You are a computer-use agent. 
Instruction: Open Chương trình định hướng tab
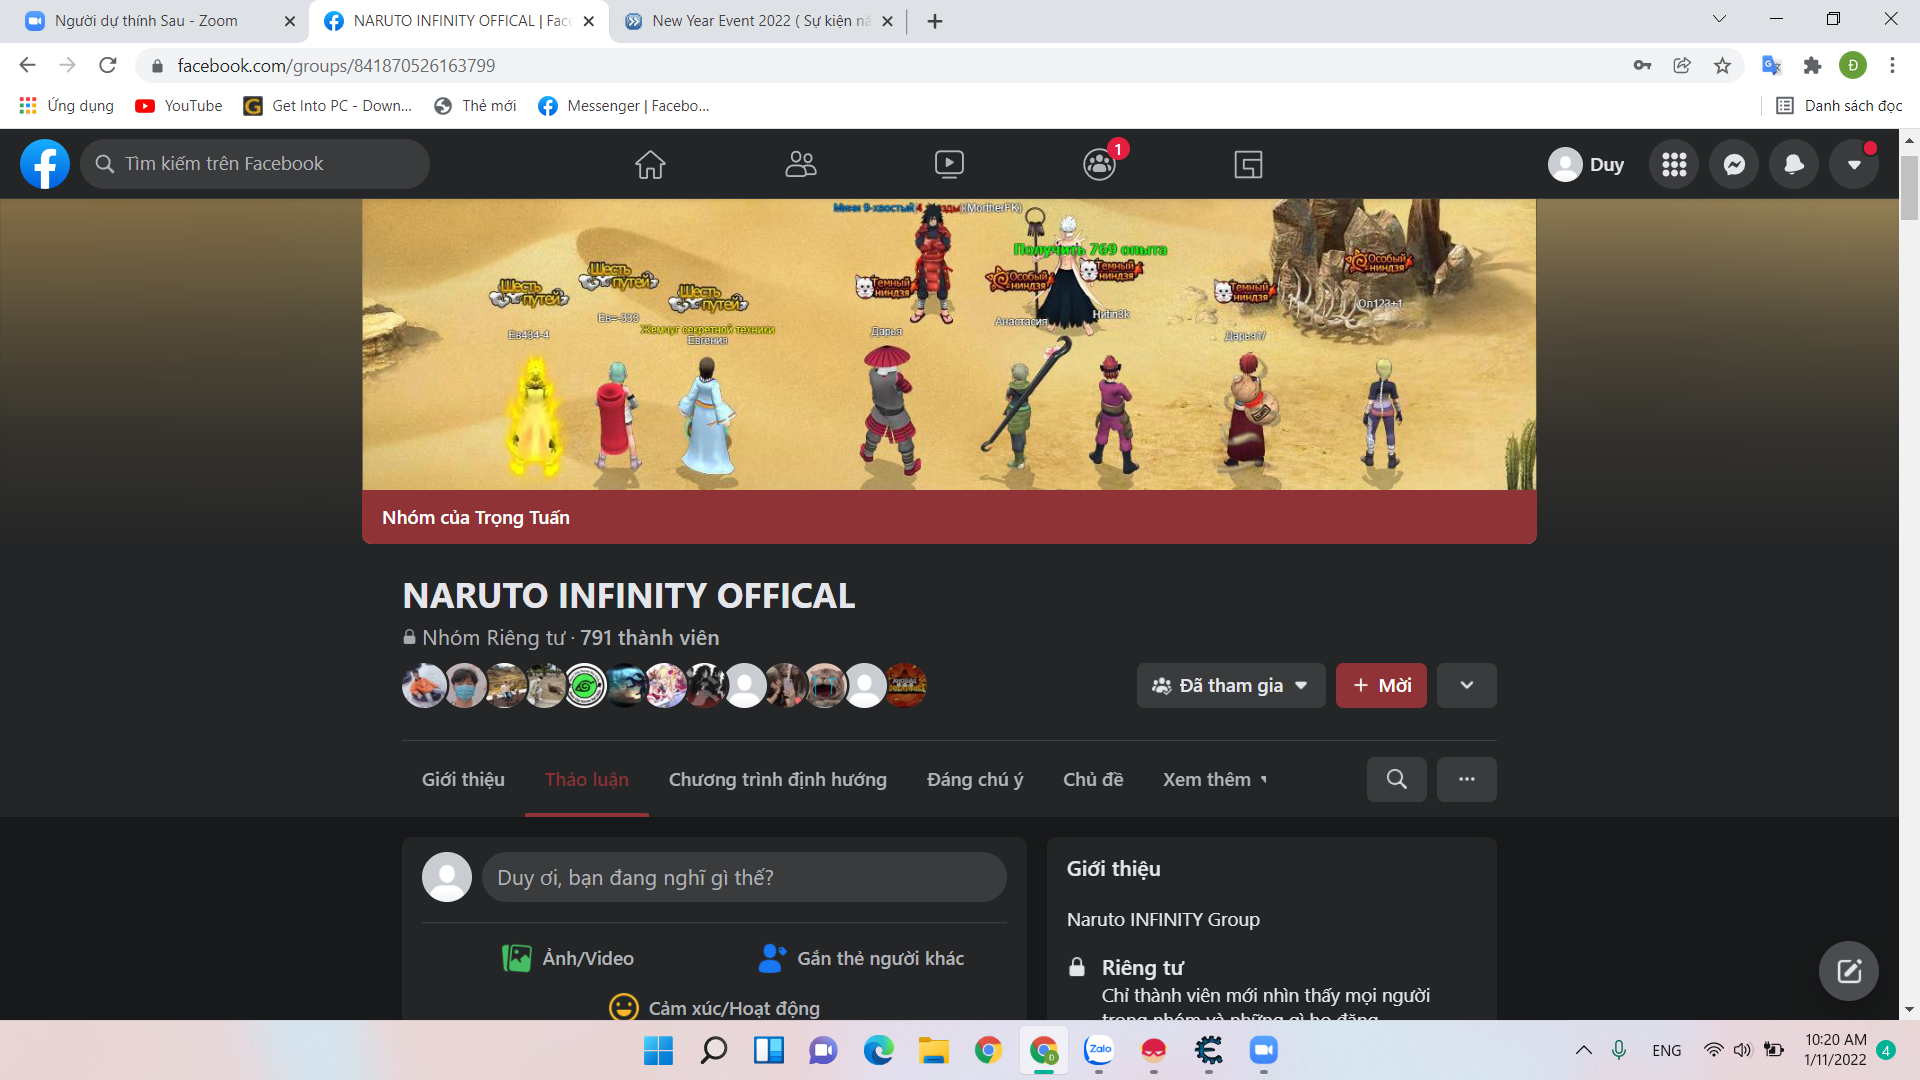(778, 780)
